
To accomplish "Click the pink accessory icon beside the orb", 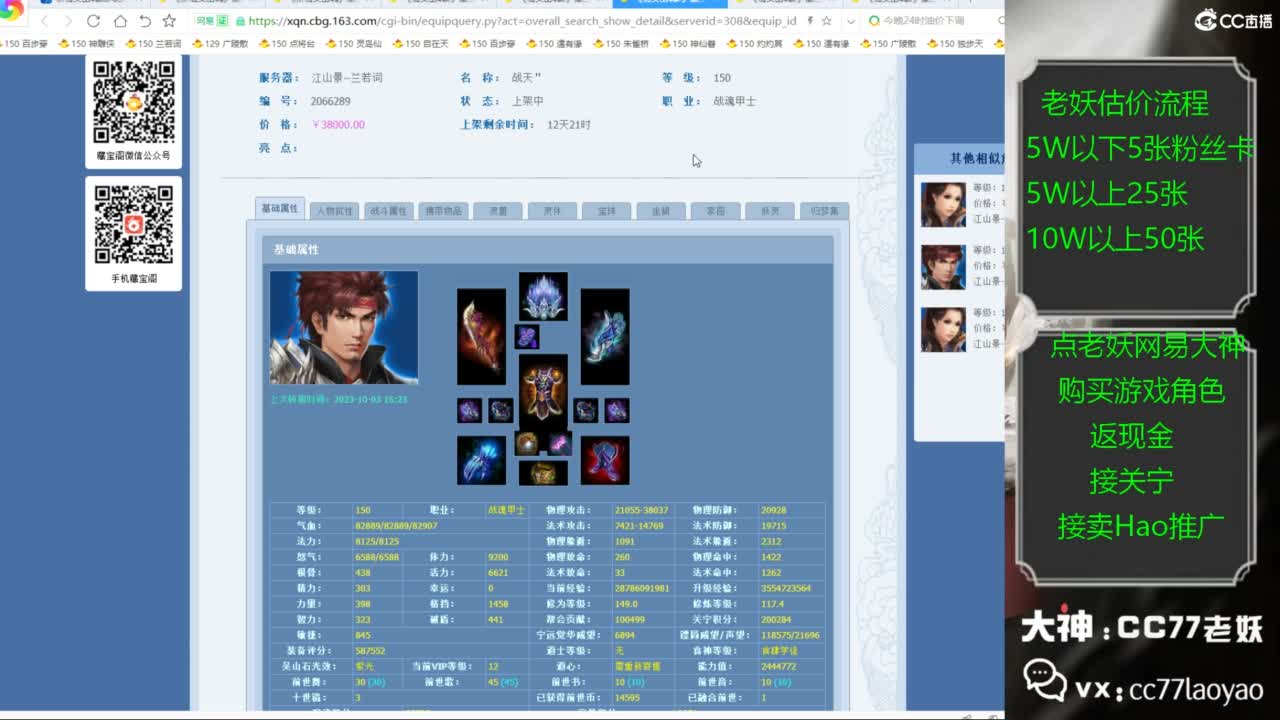I will [560, 444].
